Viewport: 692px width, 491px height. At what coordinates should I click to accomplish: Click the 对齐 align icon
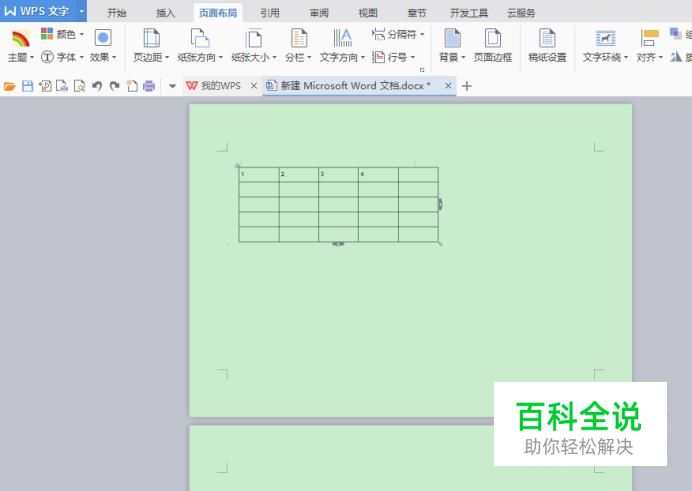tap(650, 38)
